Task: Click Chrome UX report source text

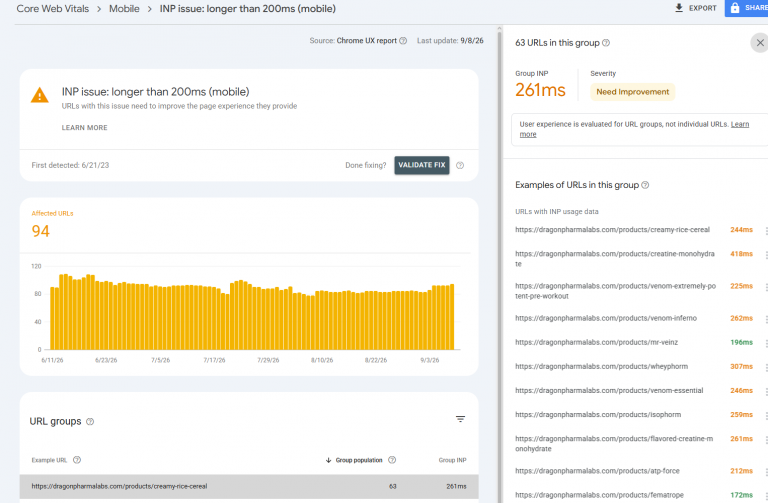Action: point(366,41)
